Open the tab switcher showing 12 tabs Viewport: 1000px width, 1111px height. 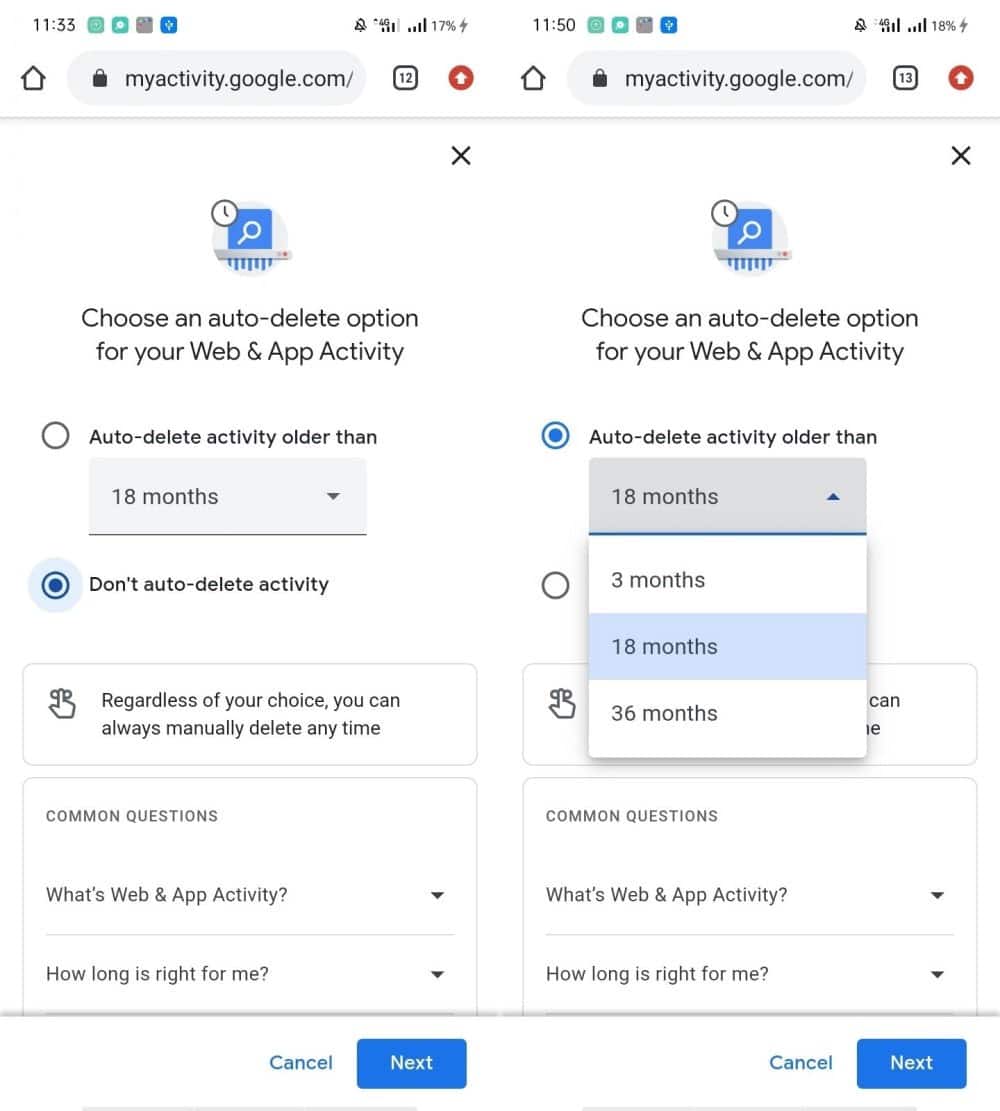tap(405, 78)
